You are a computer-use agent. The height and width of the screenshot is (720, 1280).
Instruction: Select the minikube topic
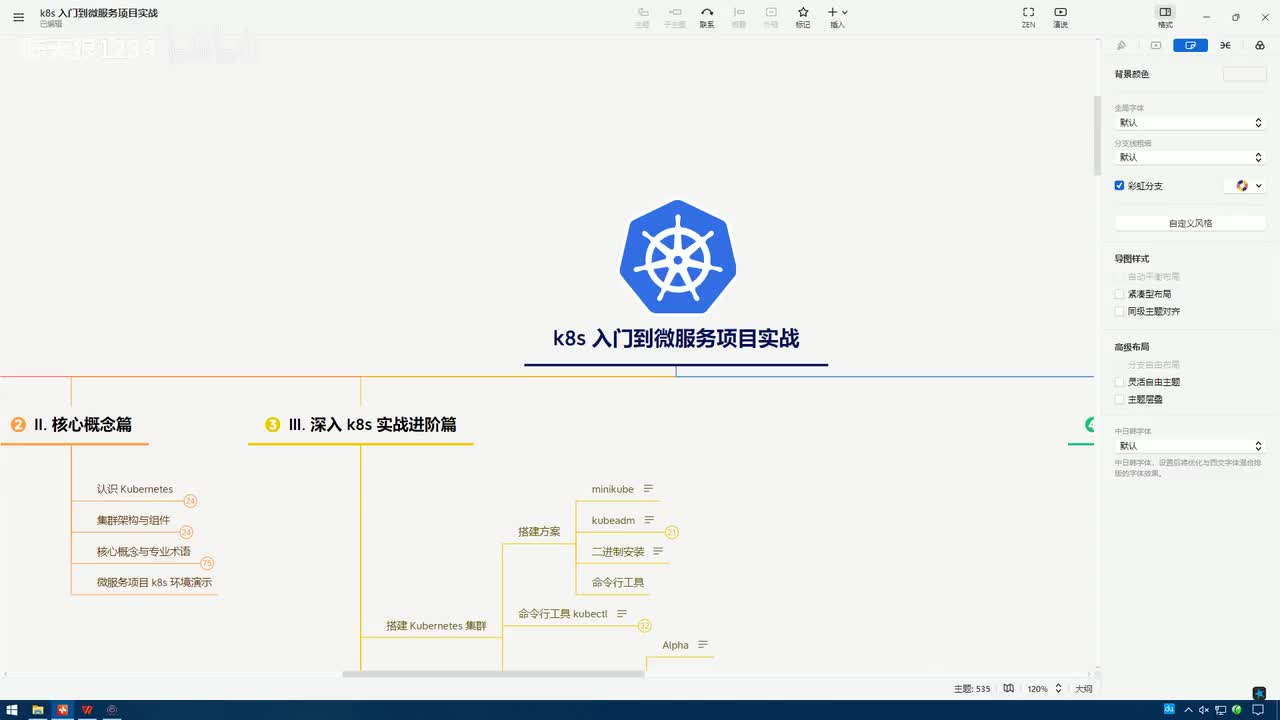[613, 489]
